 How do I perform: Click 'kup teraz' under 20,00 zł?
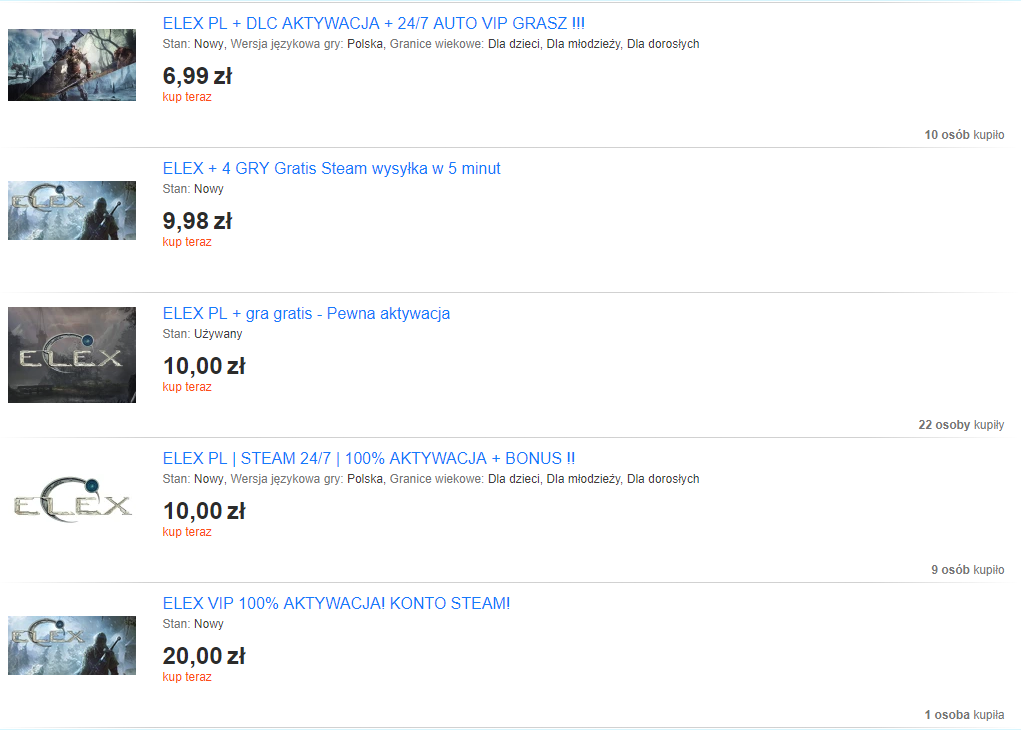pos(187,677)
